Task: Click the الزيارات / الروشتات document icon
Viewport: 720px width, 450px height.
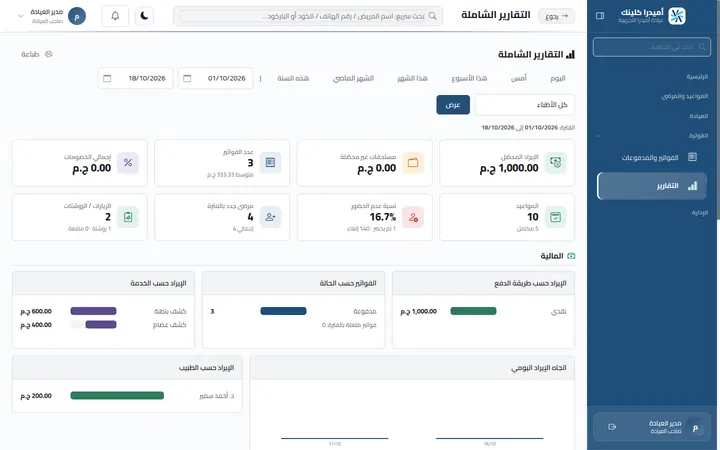Action: pos(128,217)
